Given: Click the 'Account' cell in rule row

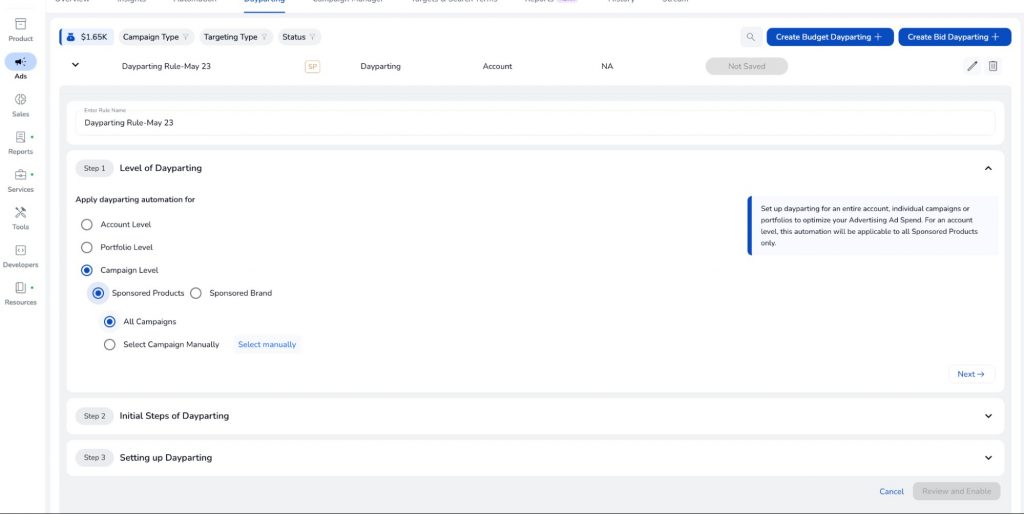Looking at the screenshot, I should click(498, 66).
